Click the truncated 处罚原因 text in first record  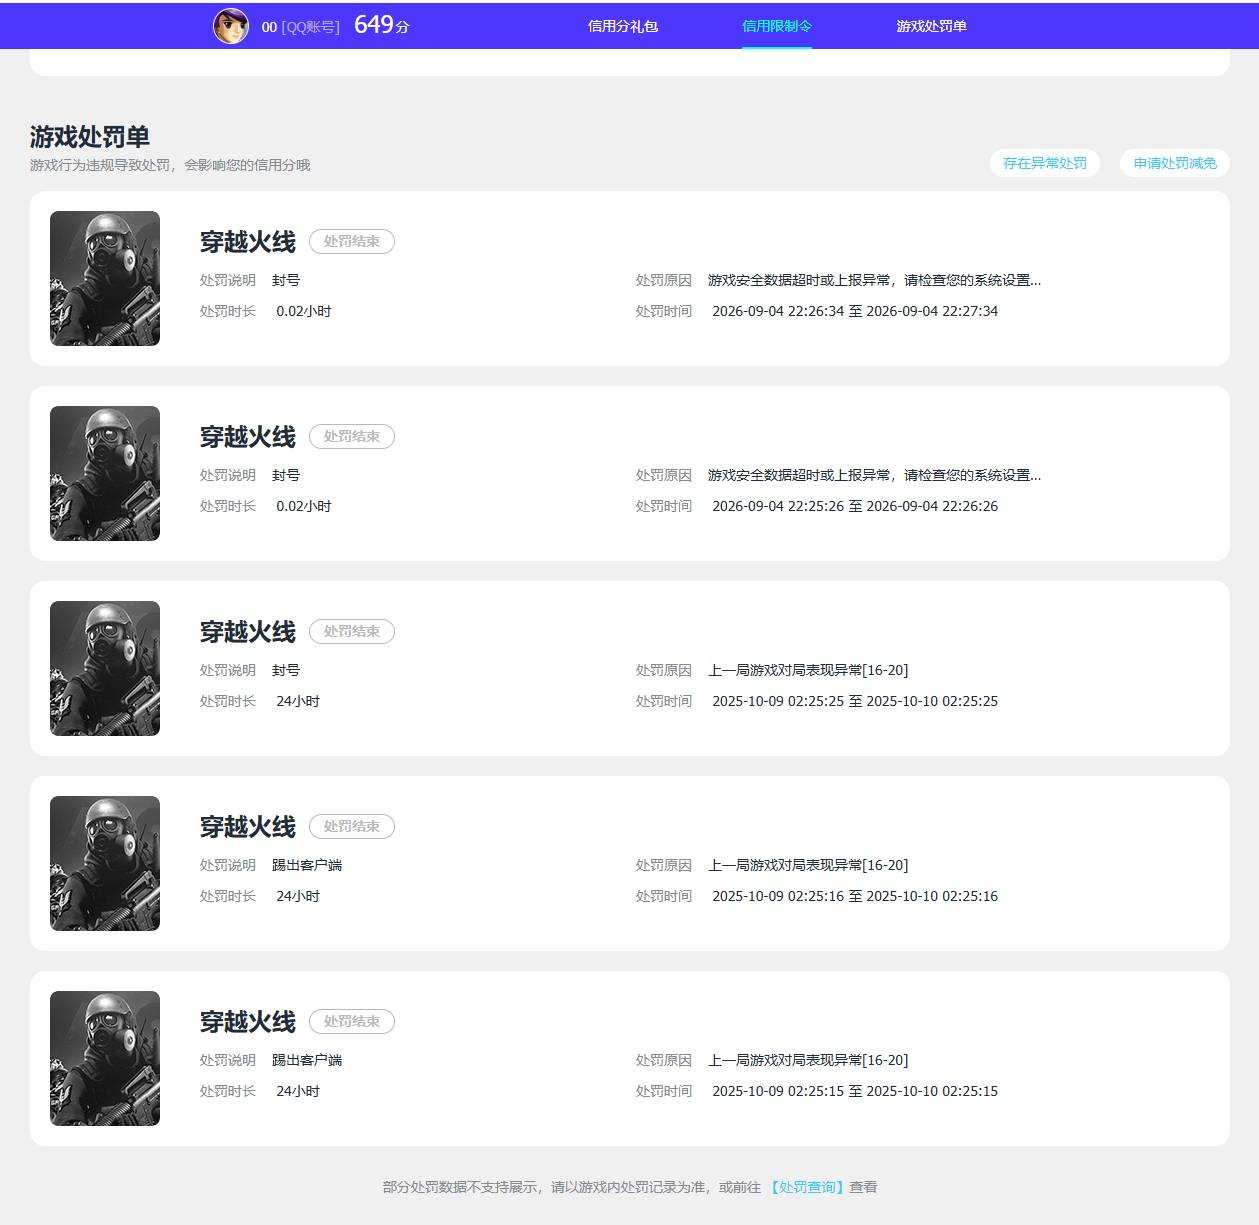pos(874,280)
